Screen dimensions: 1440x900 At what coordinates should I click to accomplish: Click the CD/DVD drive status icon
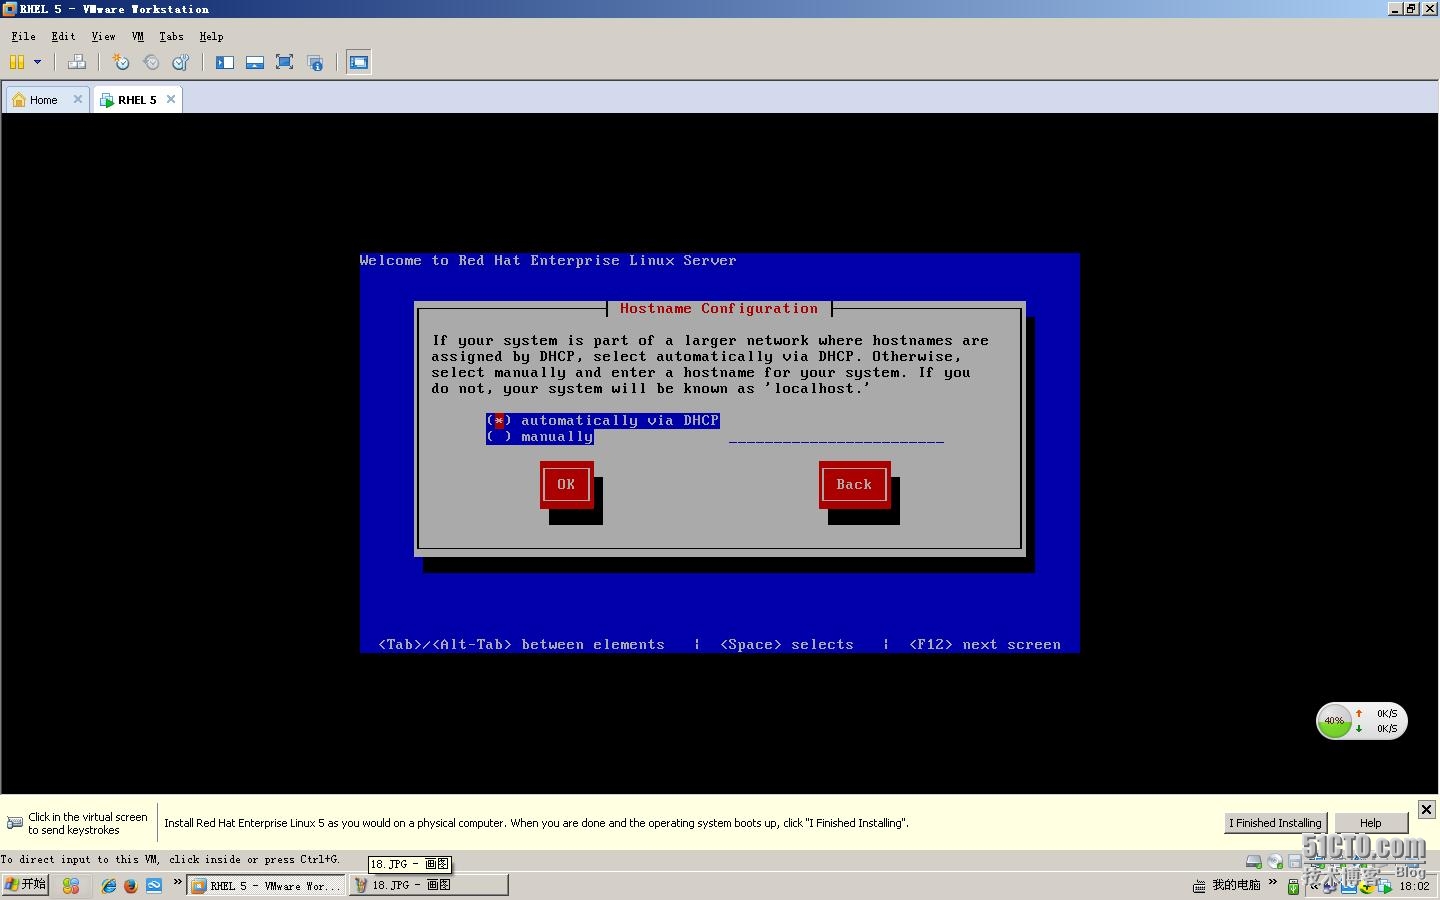point(1275,861)
